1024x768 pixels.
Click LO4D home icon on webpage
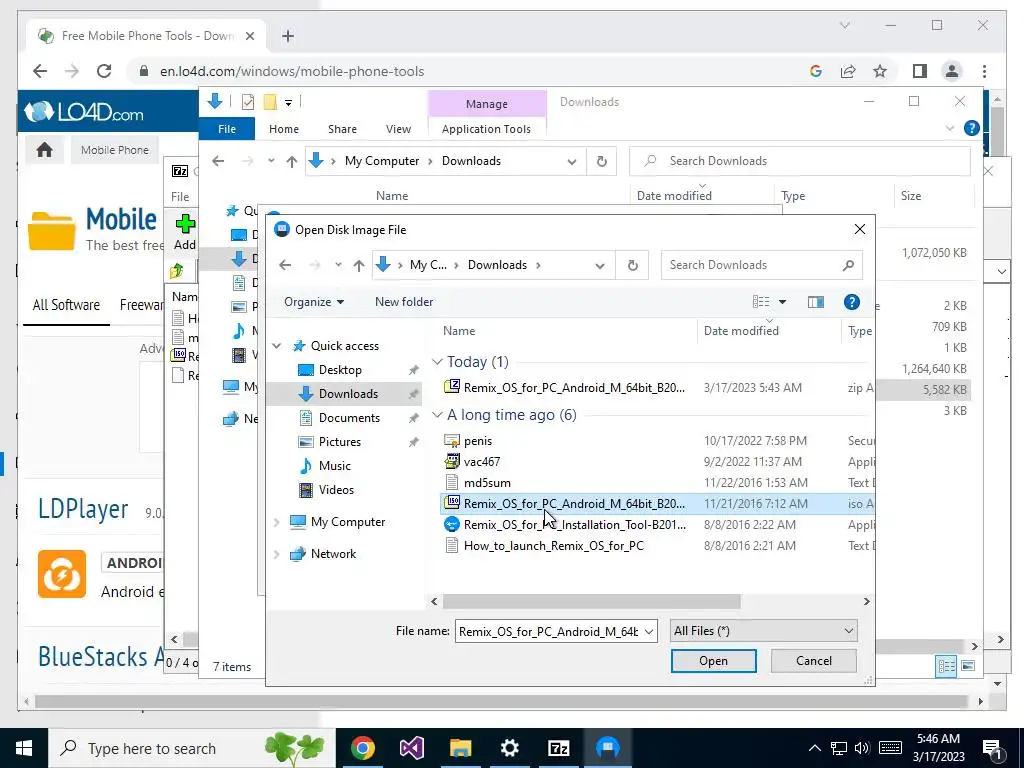click(44, 150)
